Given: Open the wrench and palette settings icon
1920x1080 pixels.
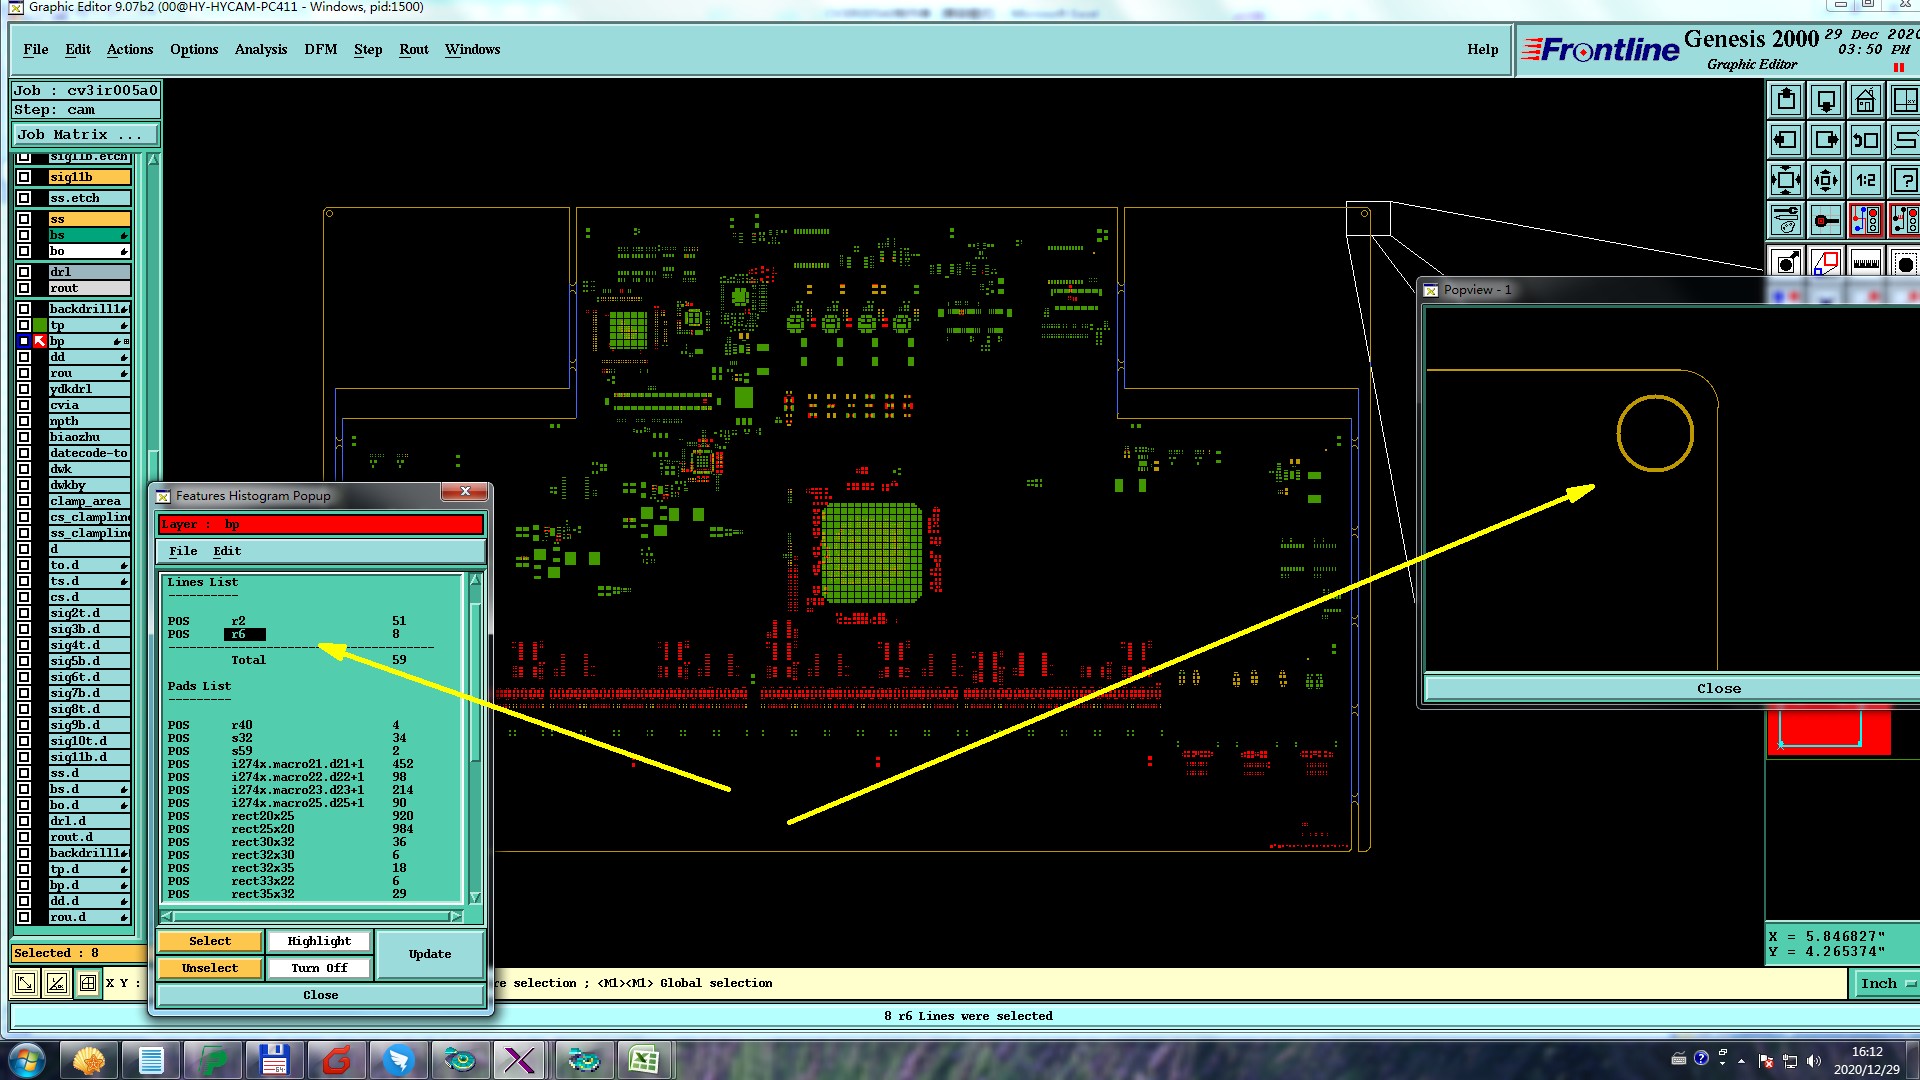Looking at the screenshot, I should tap(1786, 219).
